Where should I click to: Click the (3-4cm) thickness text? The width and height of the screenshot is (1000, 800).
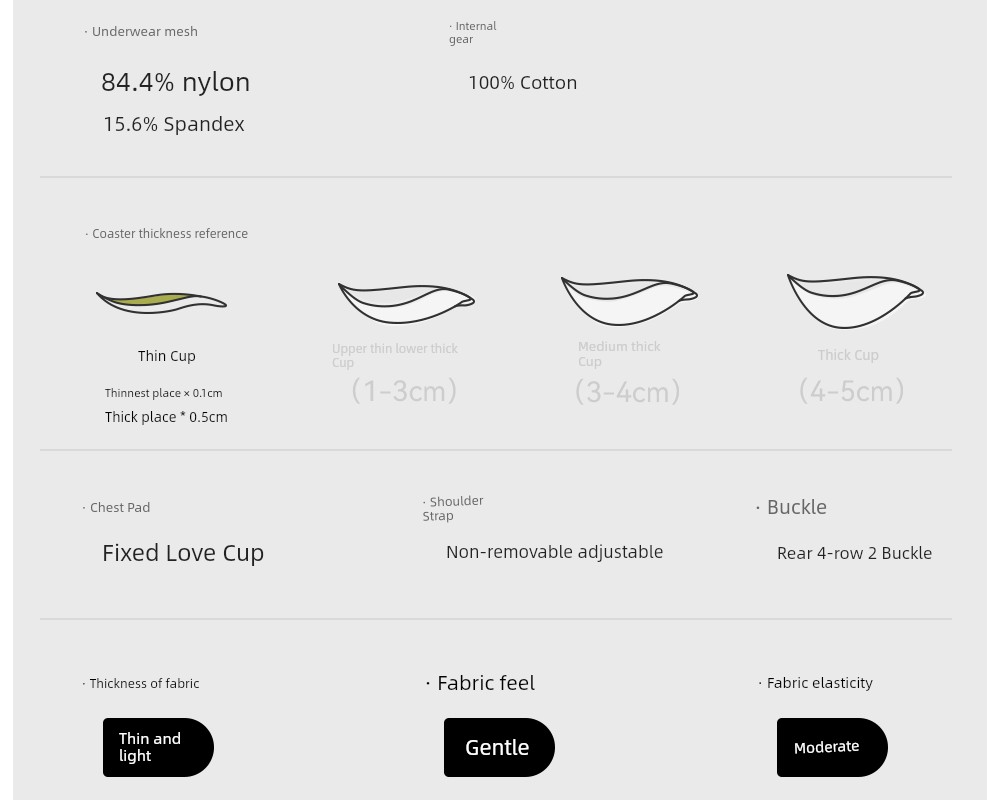click(x=628, y=392)
